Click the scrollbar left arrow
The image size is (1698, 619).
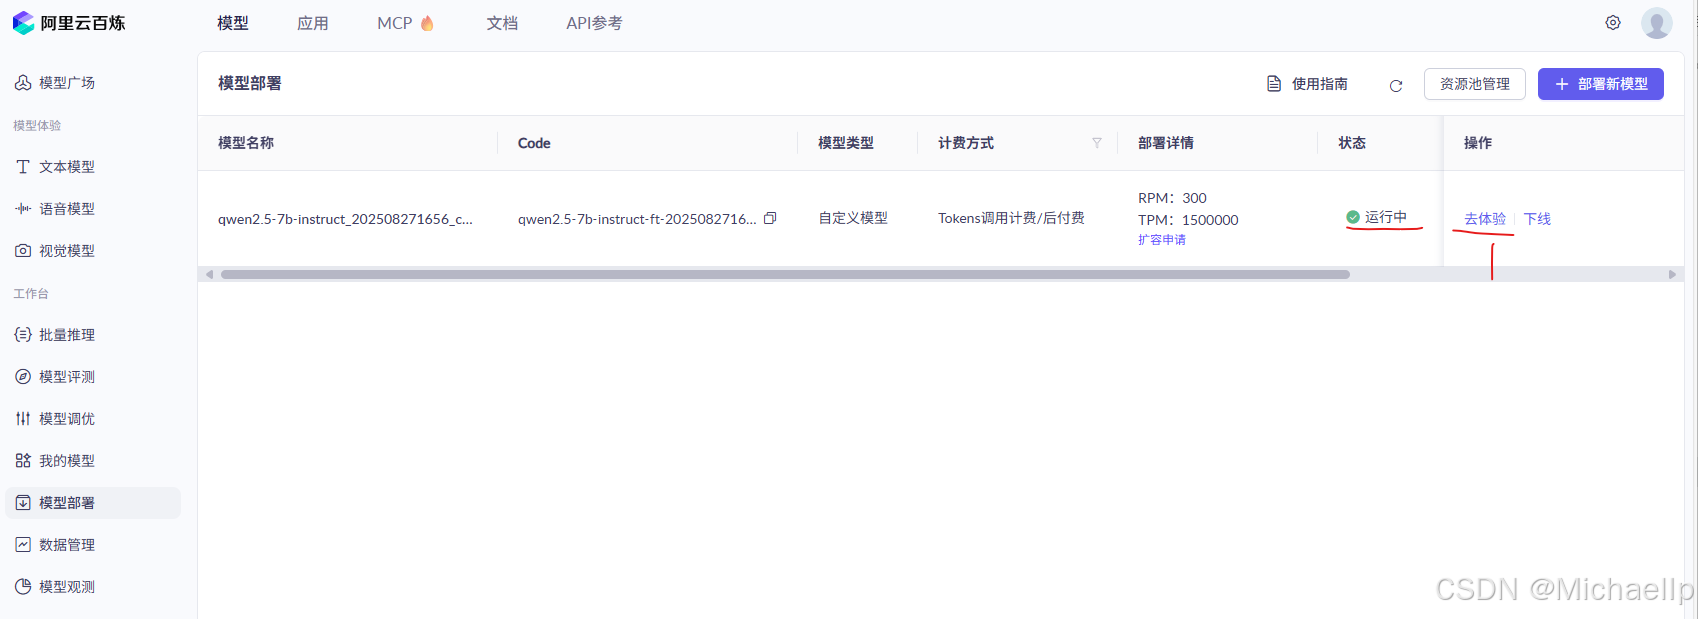pyautogui.click(x=209, y=274)
